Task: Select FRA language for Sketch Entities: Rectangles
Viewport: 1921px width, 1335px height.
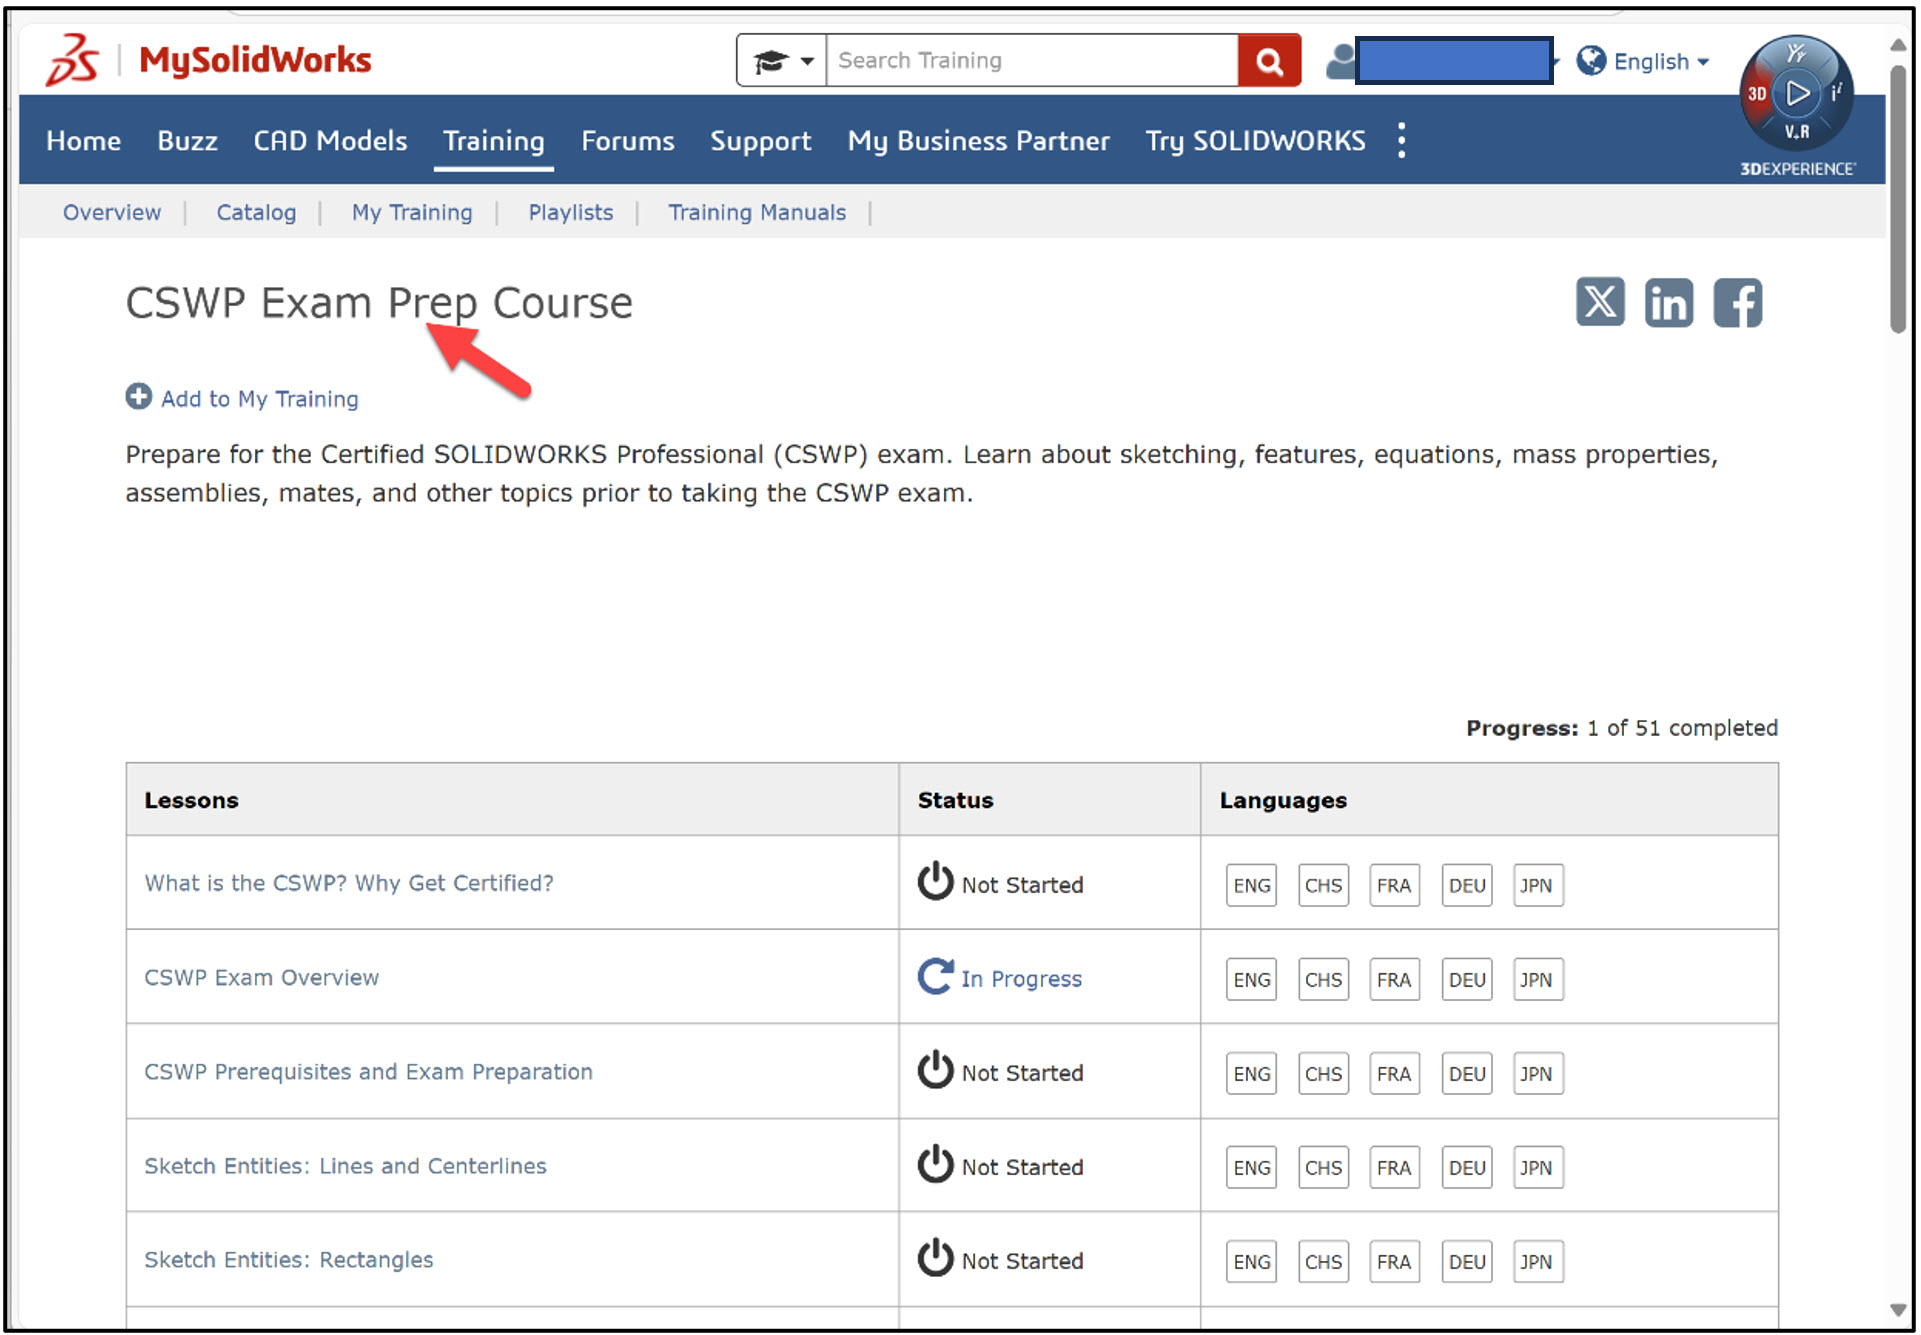Action: point(1394,1261)
